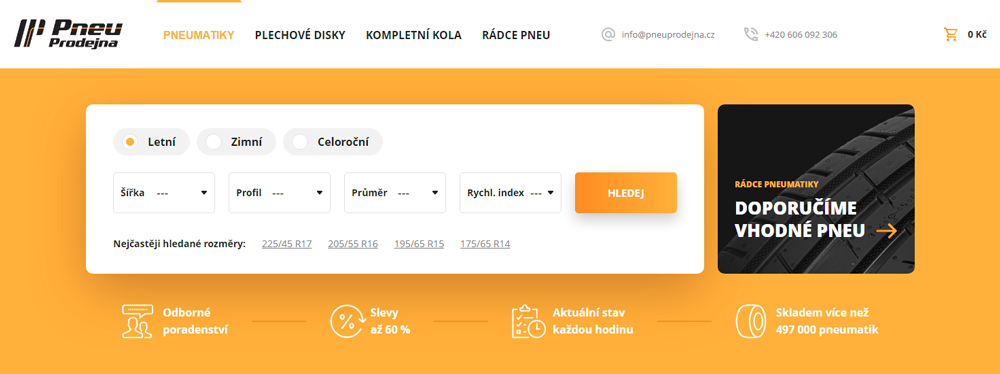
Task: Click the tire stock icon
Action: click(751, 321)
